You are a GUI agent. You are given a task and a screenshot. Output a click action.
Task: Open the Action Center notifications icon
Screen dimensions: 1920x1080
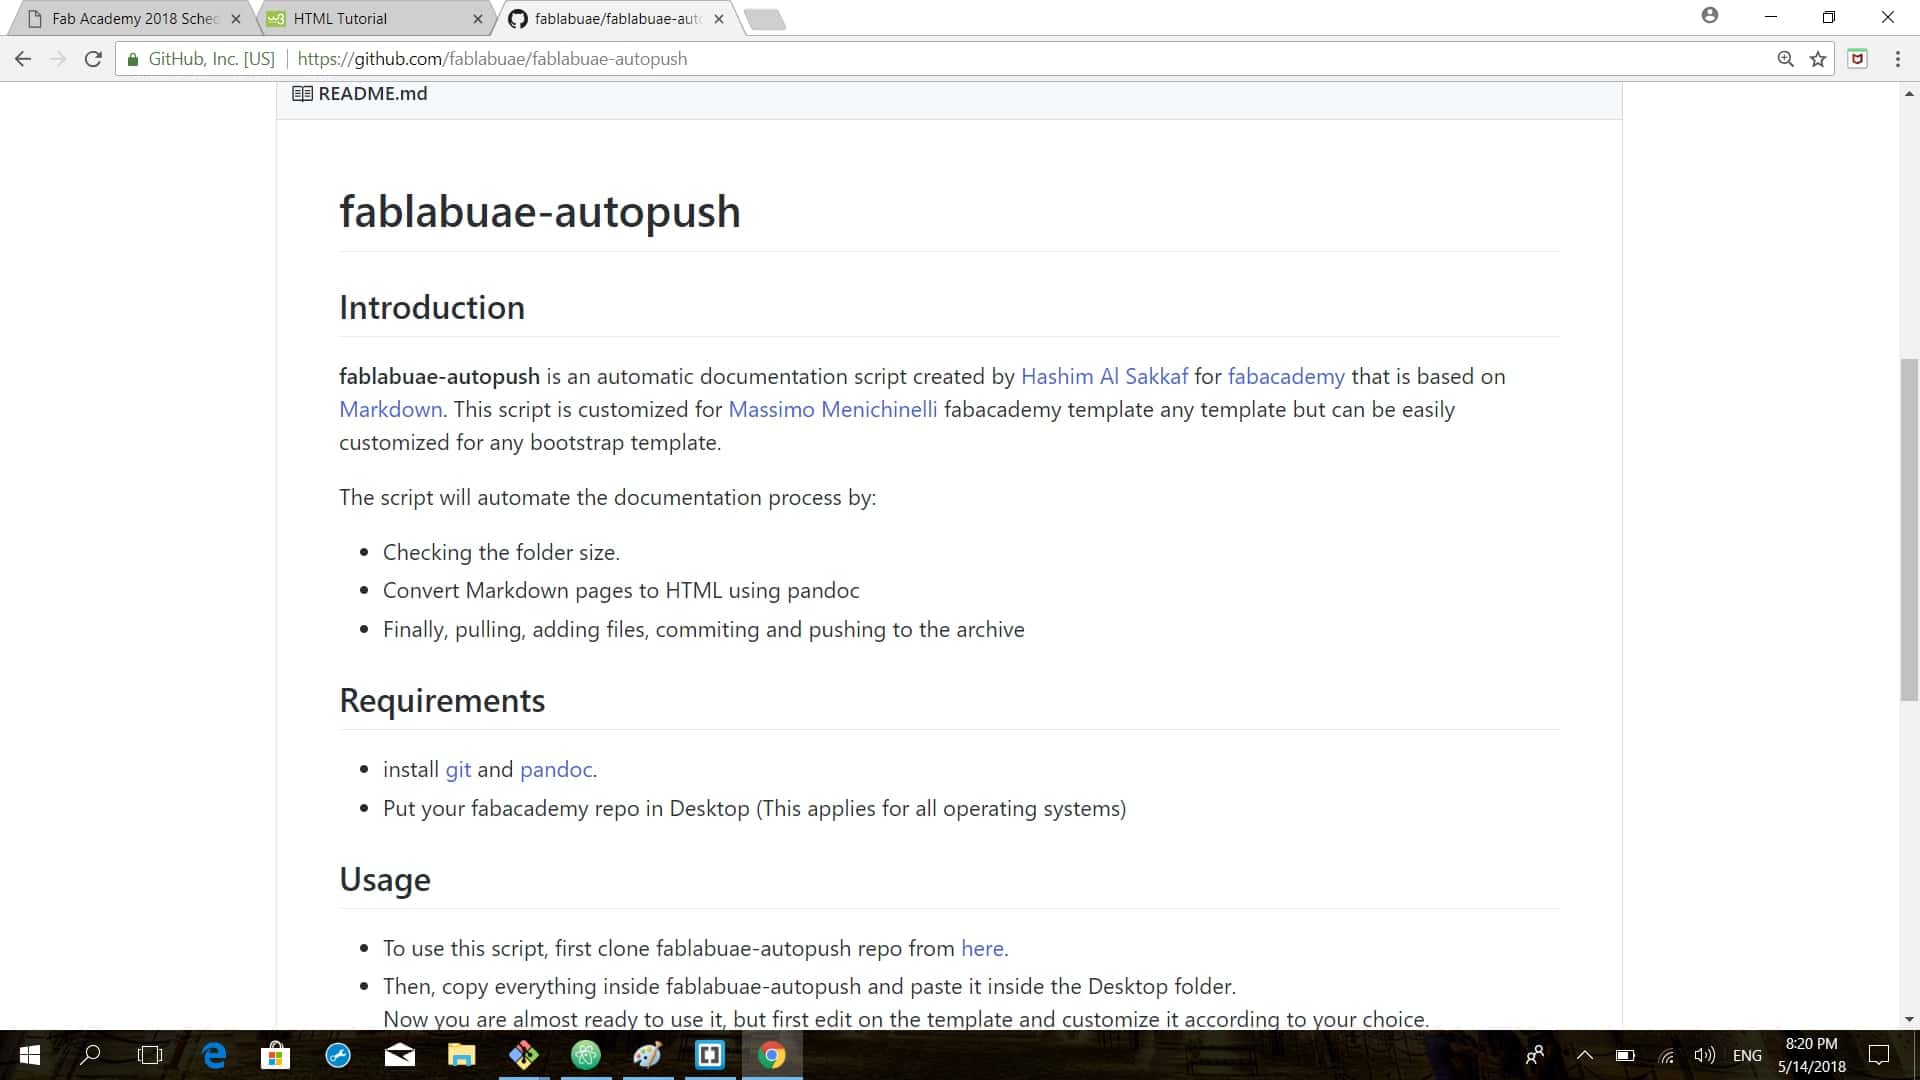tap(1879, 1055)
